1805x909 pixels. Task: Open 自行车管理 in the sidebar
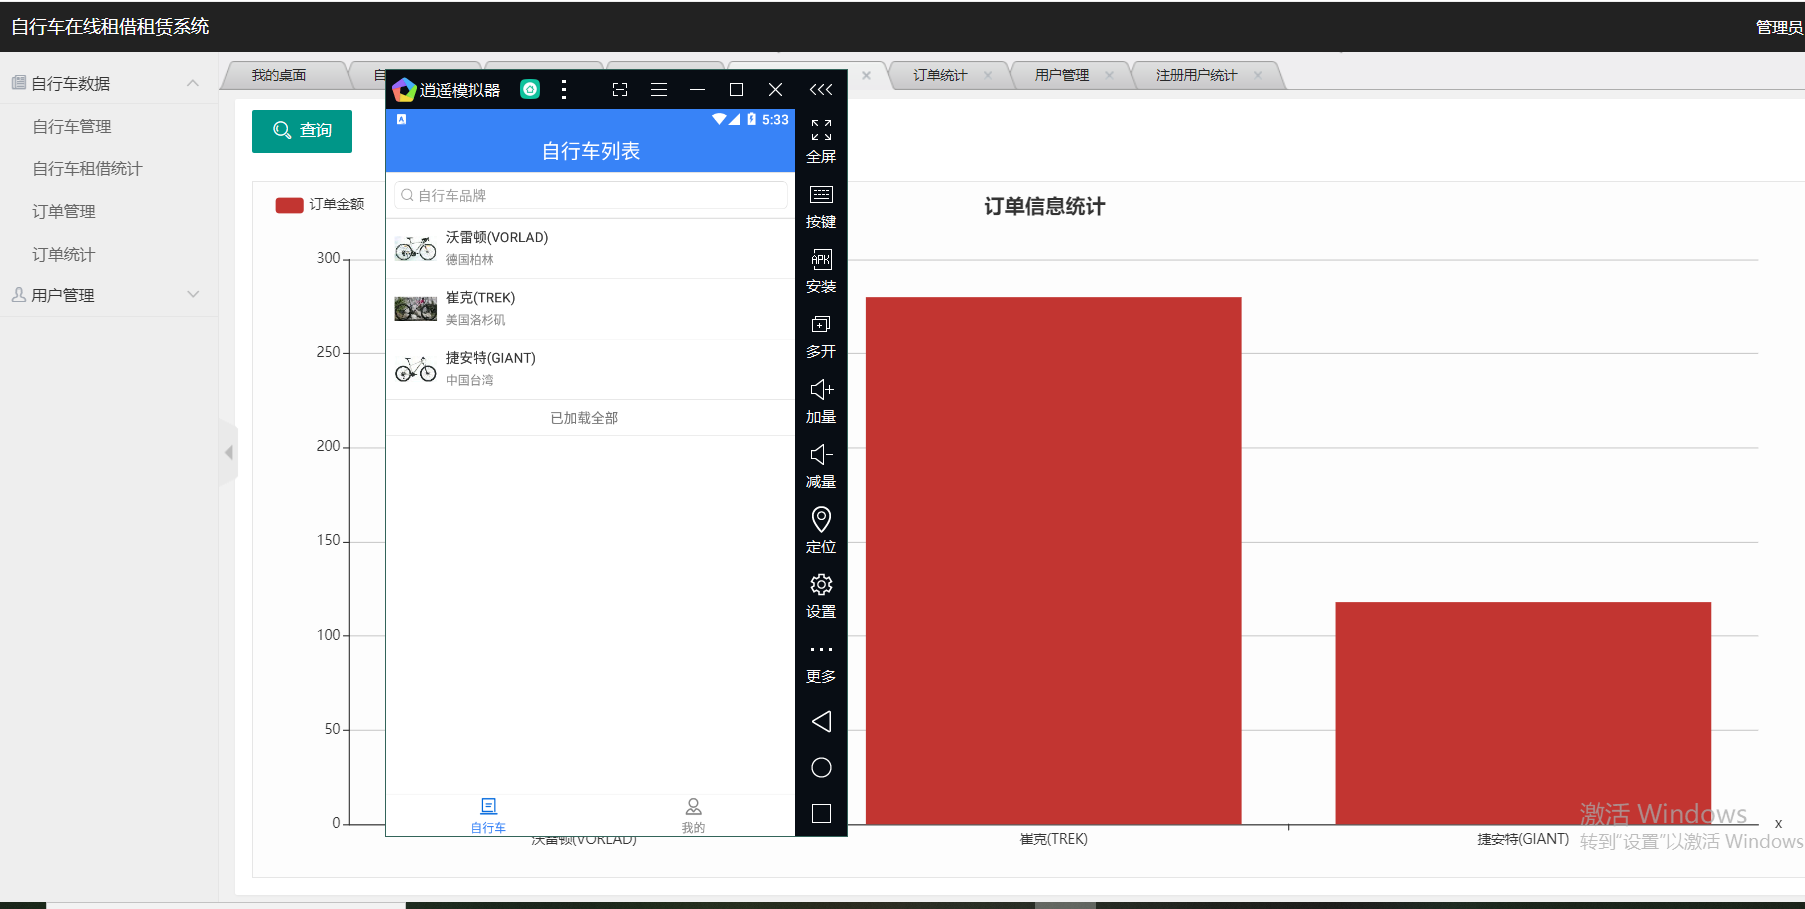72,127
